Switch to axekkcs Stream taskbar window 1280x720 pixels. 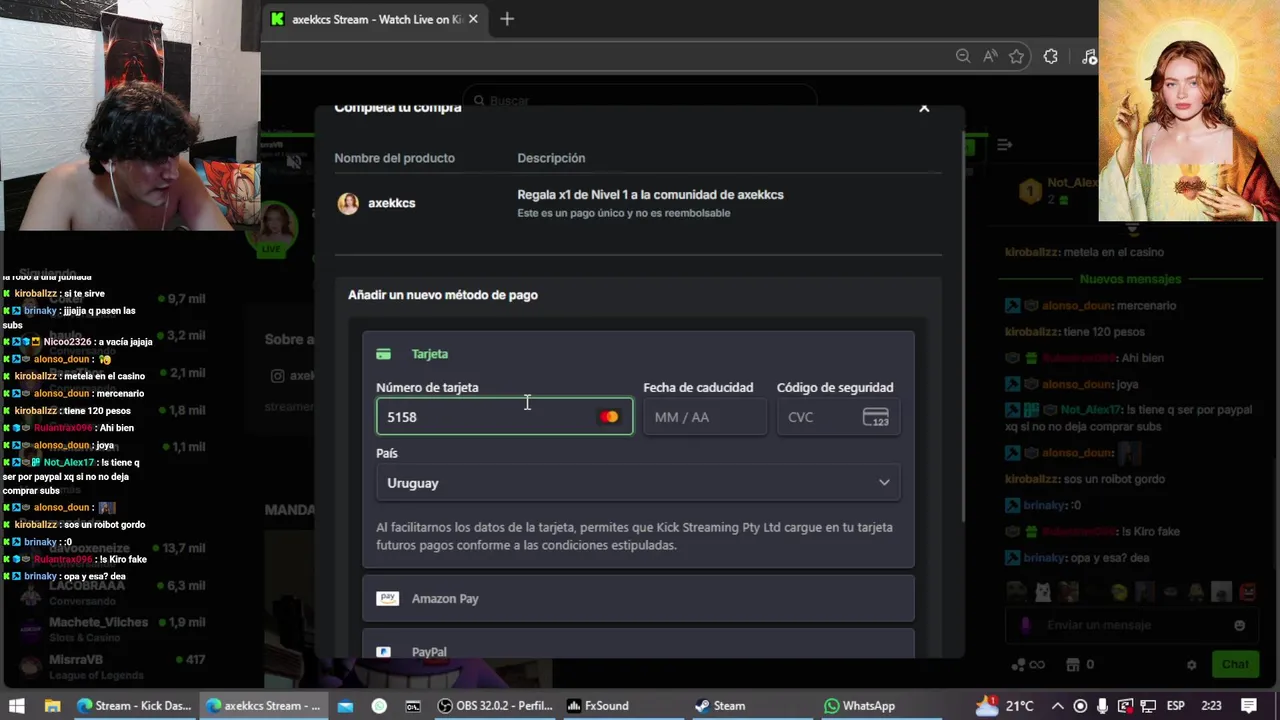263,706
